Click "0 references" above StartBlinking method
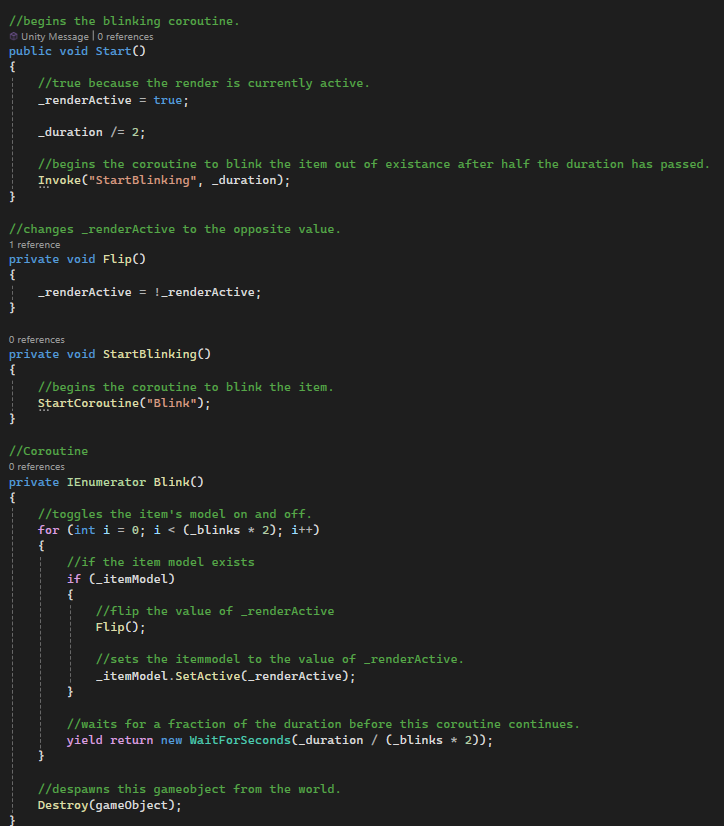Image resolution: width=724 pixels, height=826 pixels. pos(37,340)
